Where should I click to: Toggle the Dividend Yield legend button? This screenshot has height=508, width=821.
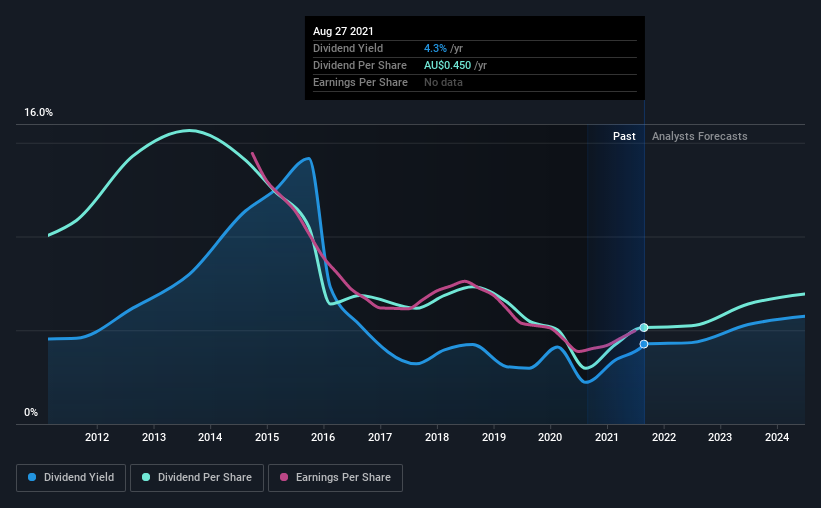click(x=71, y=478)
